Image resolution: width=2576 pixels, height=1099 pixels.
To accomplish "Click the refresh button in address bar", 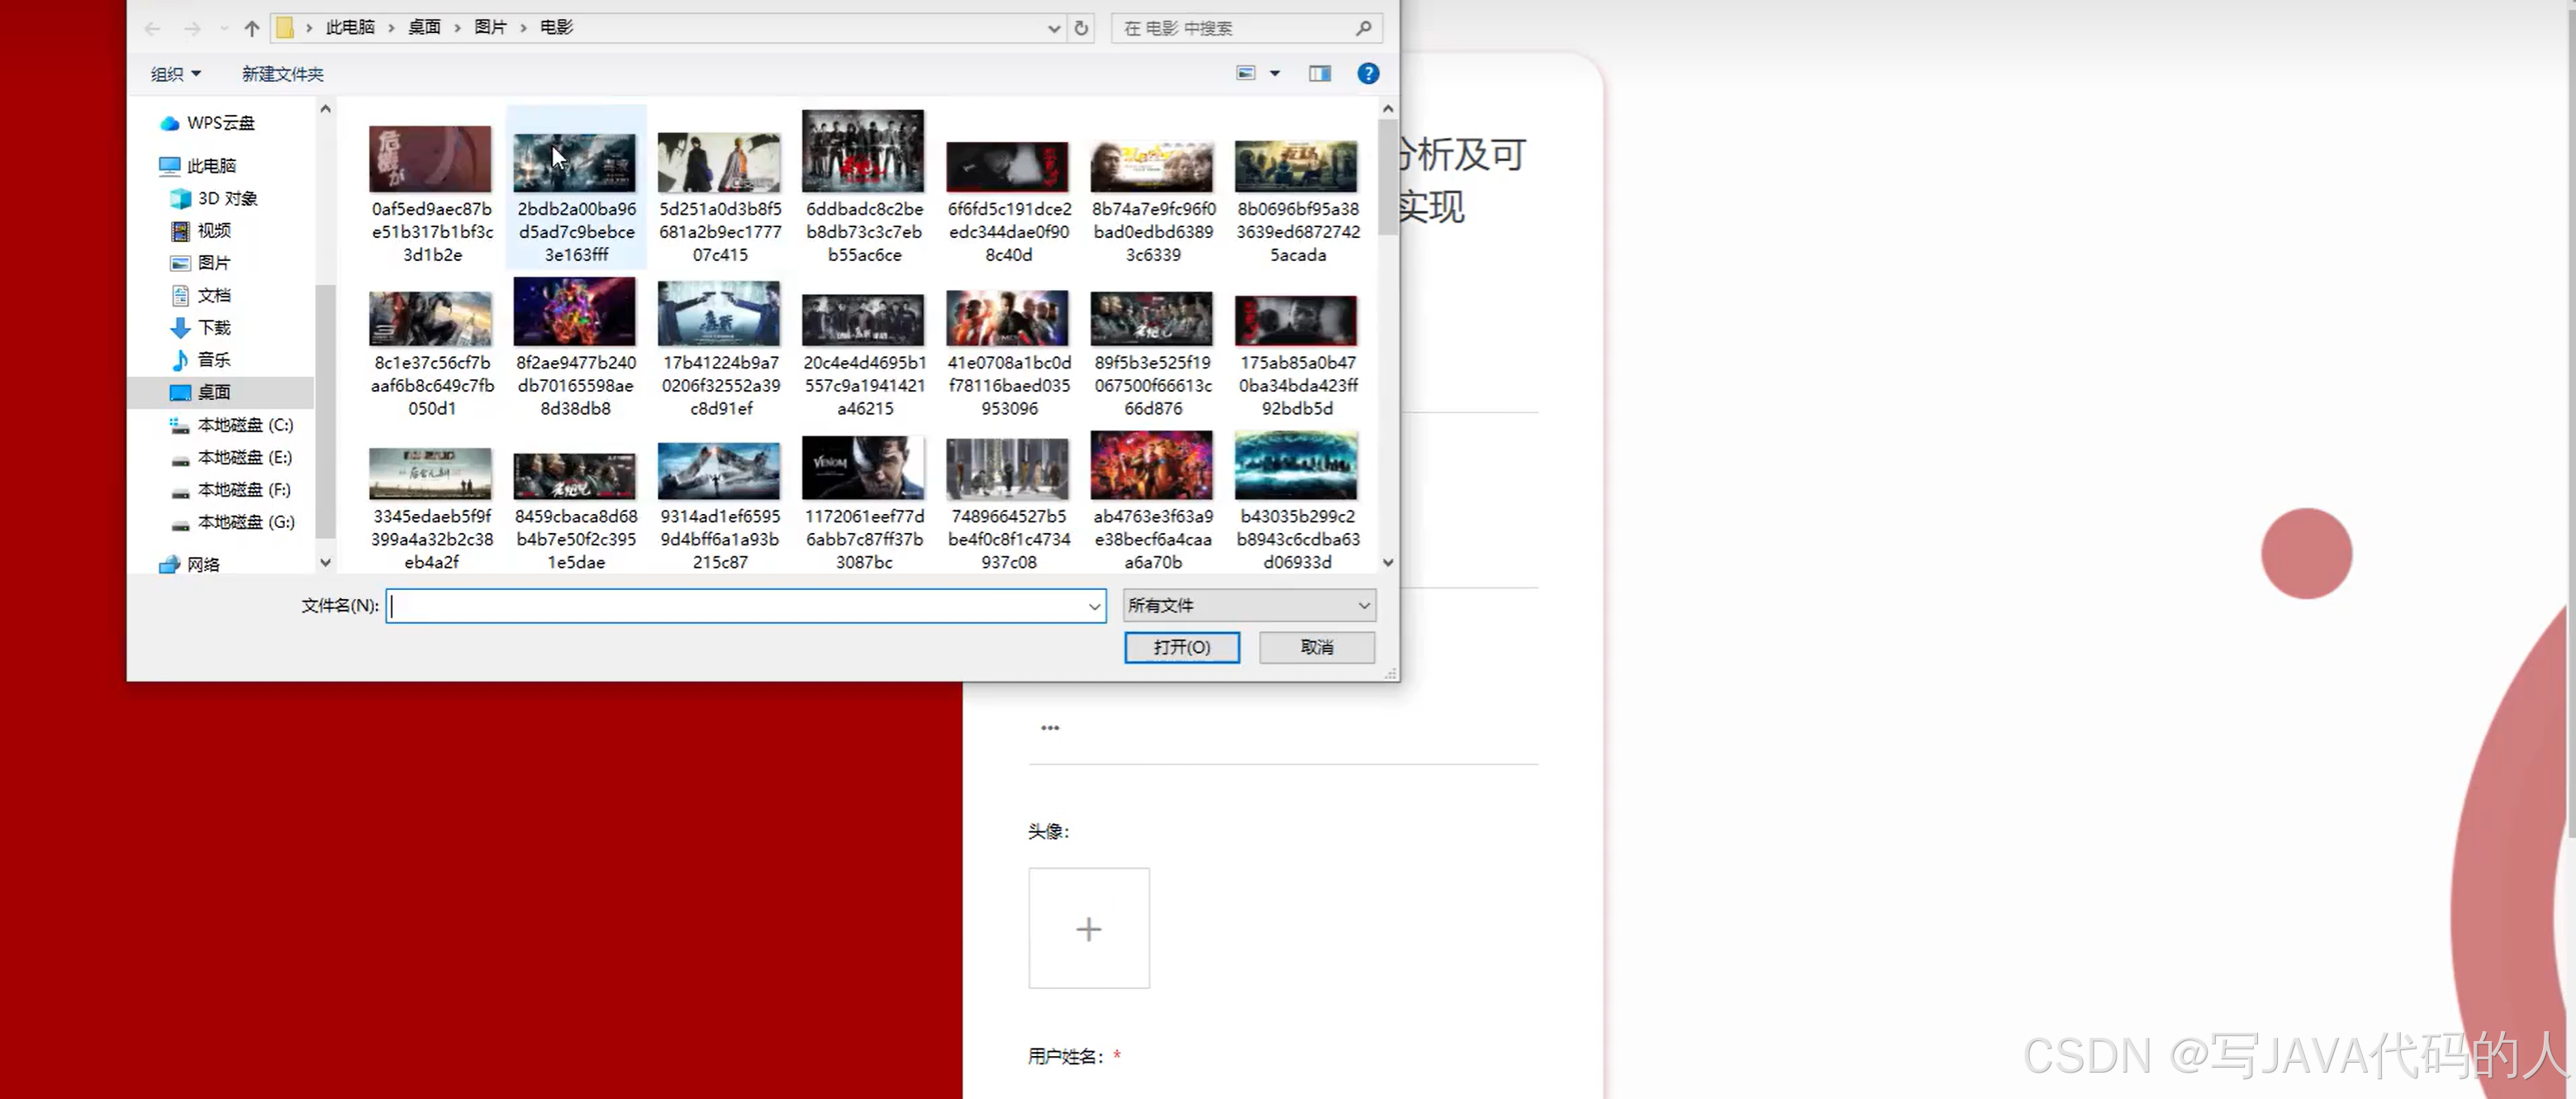I will point(1081,28).
